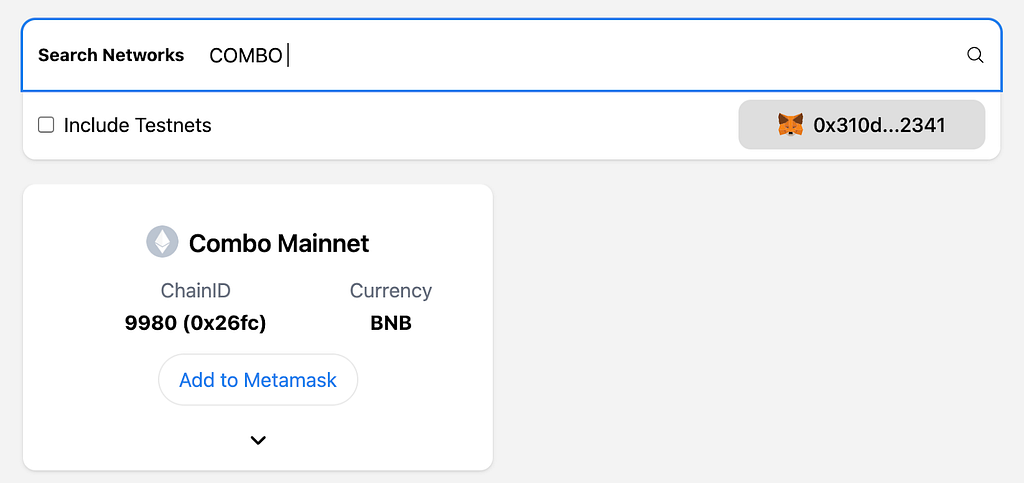1024x483 pixels.
Task: Click the wallet address text 0x310d...2341
Action: click(x=879, y=125)
